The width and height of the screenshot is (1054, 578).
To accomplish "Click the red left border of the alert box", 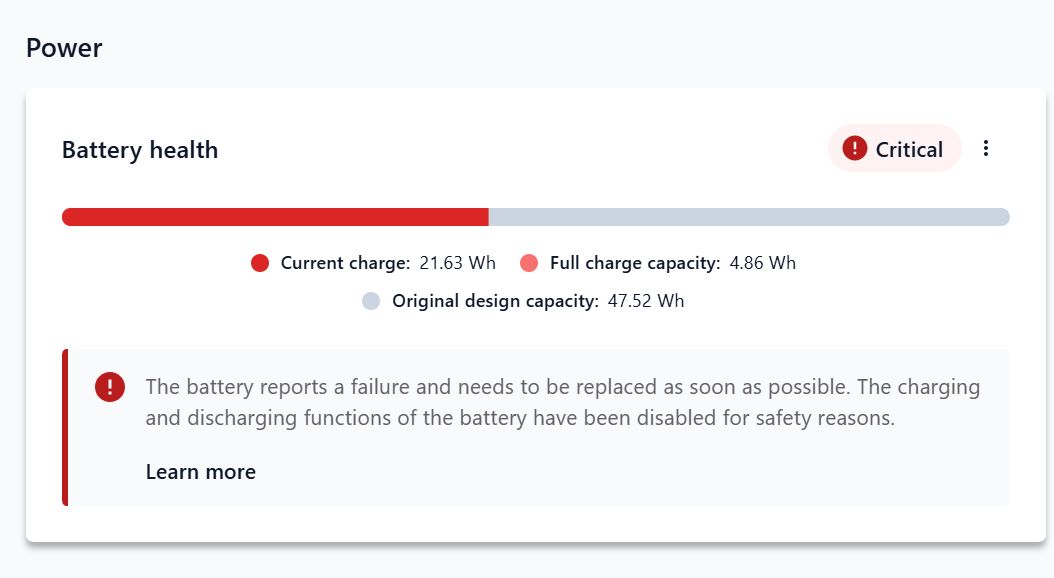I will 65,427.
